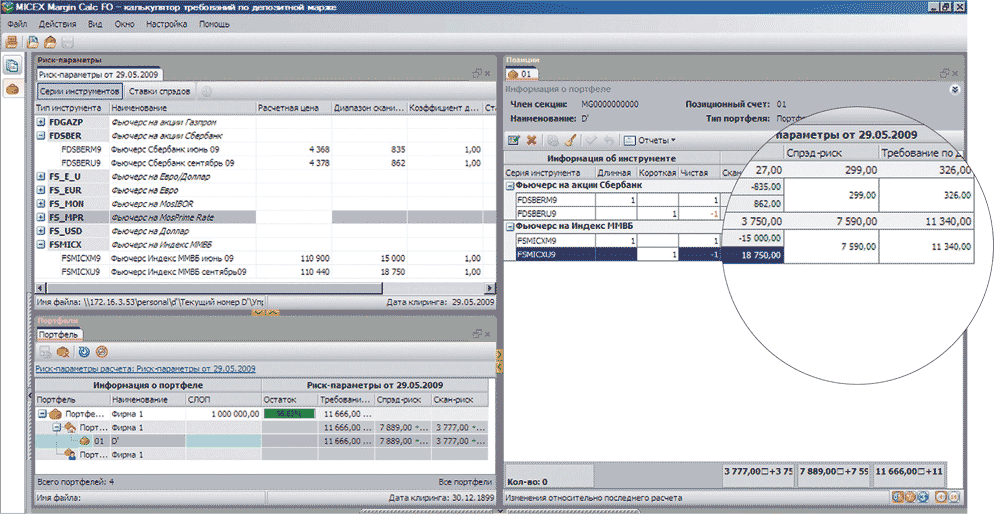This screenshot has height=514, width=1000.
Task: Collapse Фьючерс на Индекс ММВБ position group
Action: coord(510,227)
